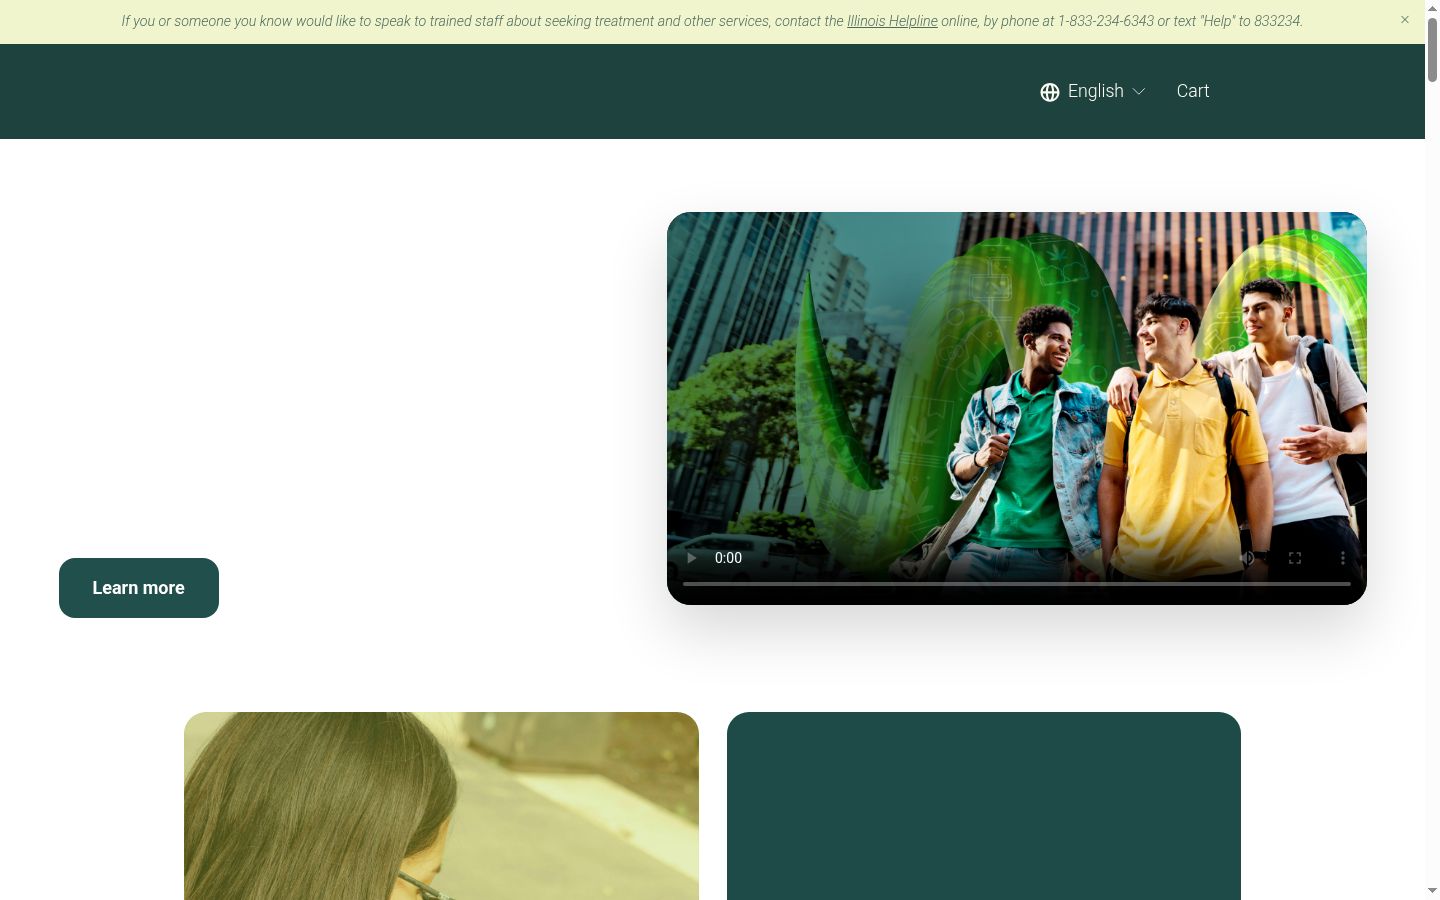1440x900 pixels.
Task: Mute the video using the speaker icon
Action: [x=1247, y=558]
